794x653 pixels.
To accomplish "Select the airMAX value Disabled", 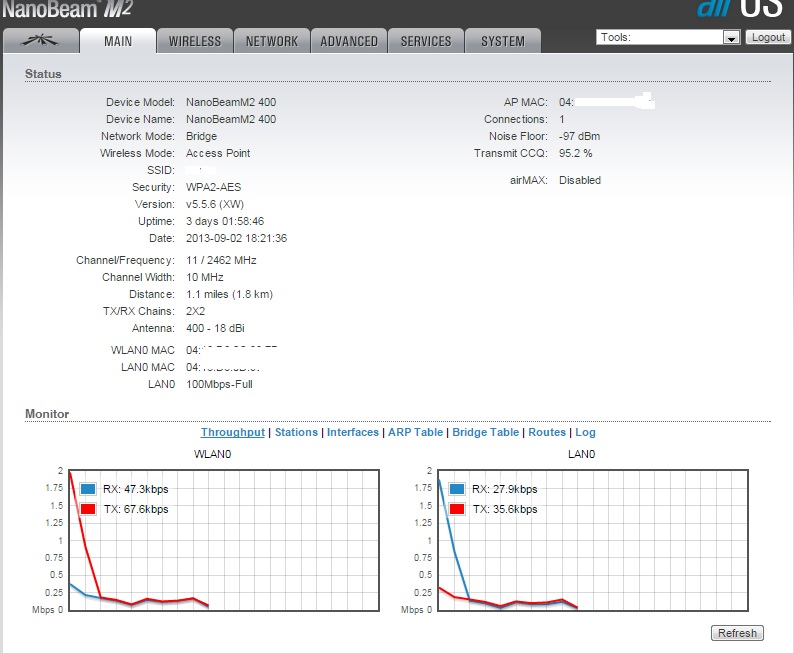I will (x=580, y=180).
